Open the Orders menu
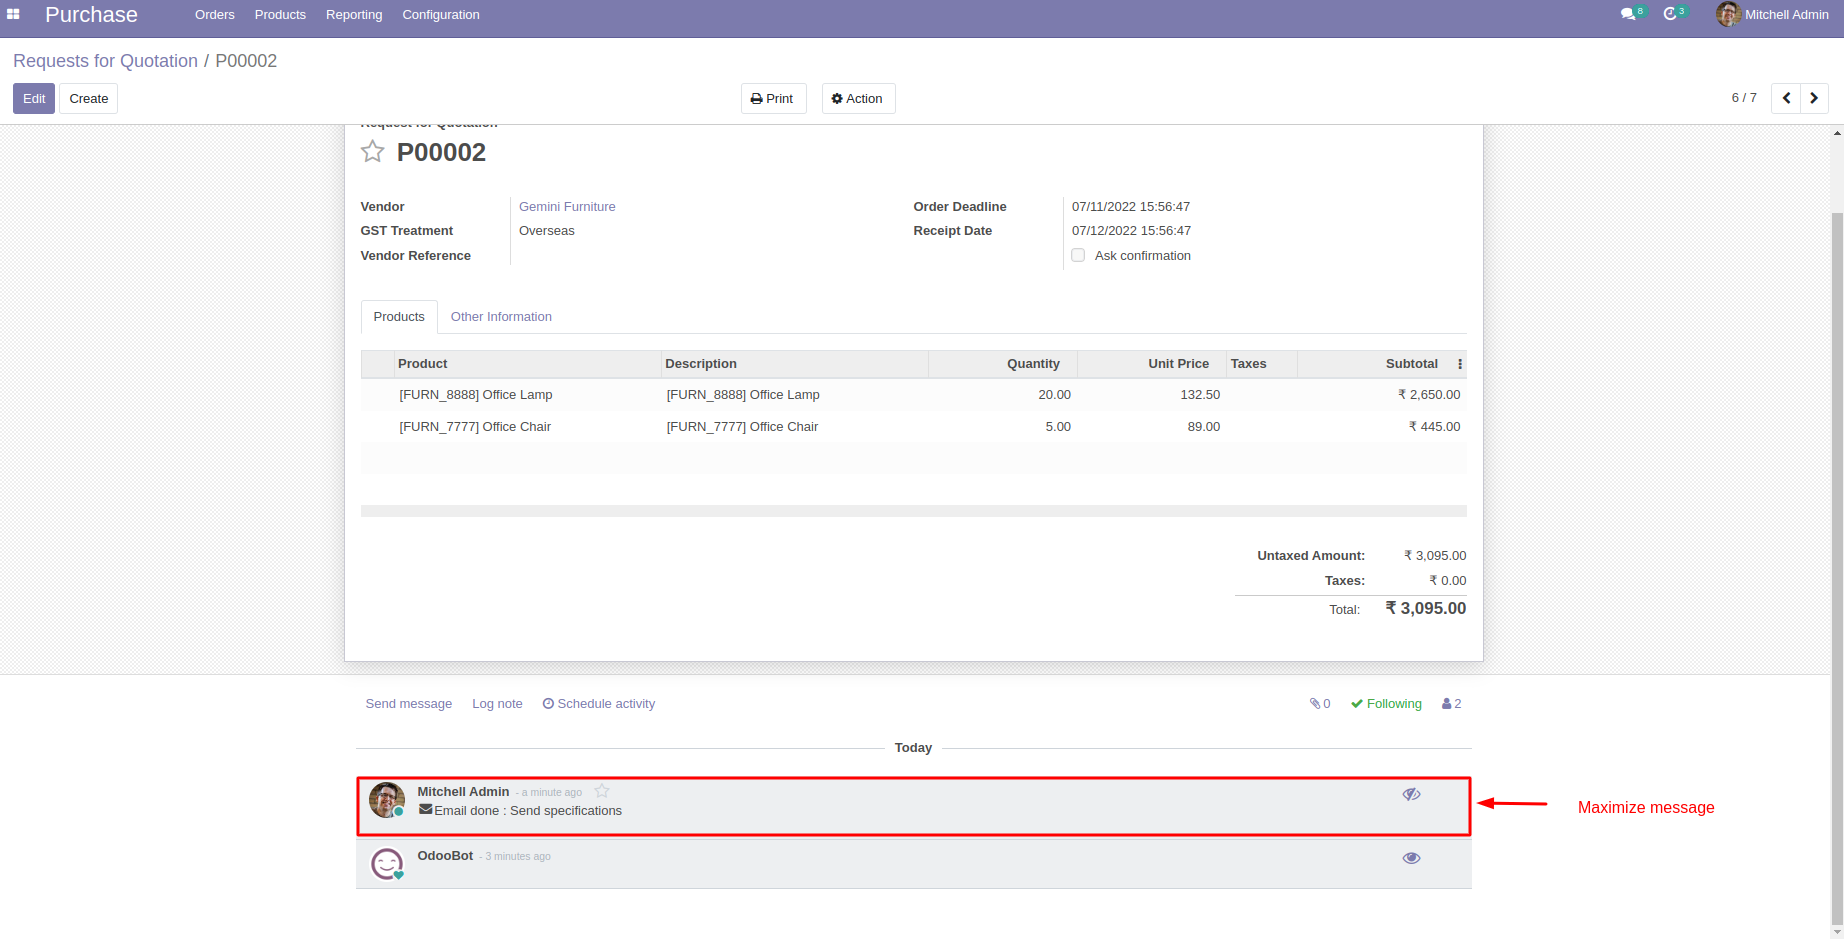This screenshot has height=939, width=1844. pyautogui.click(x=215, y=14)
